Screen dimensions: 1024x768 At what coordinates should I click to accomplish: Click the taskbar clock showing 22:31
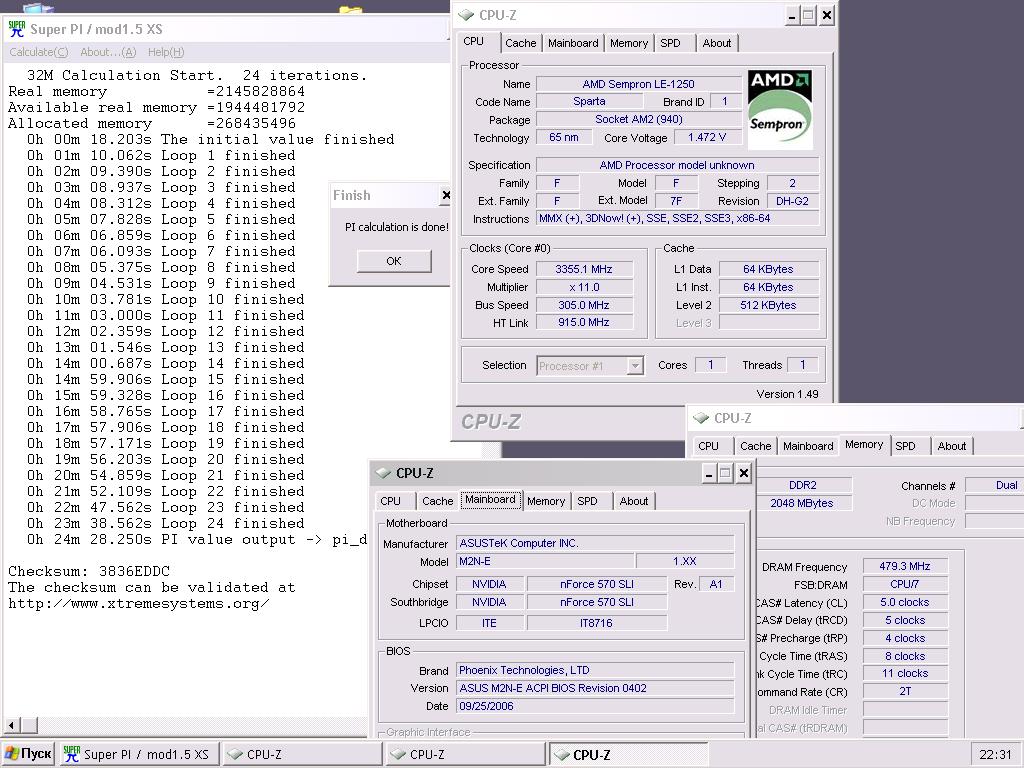[x=996, y=754]
